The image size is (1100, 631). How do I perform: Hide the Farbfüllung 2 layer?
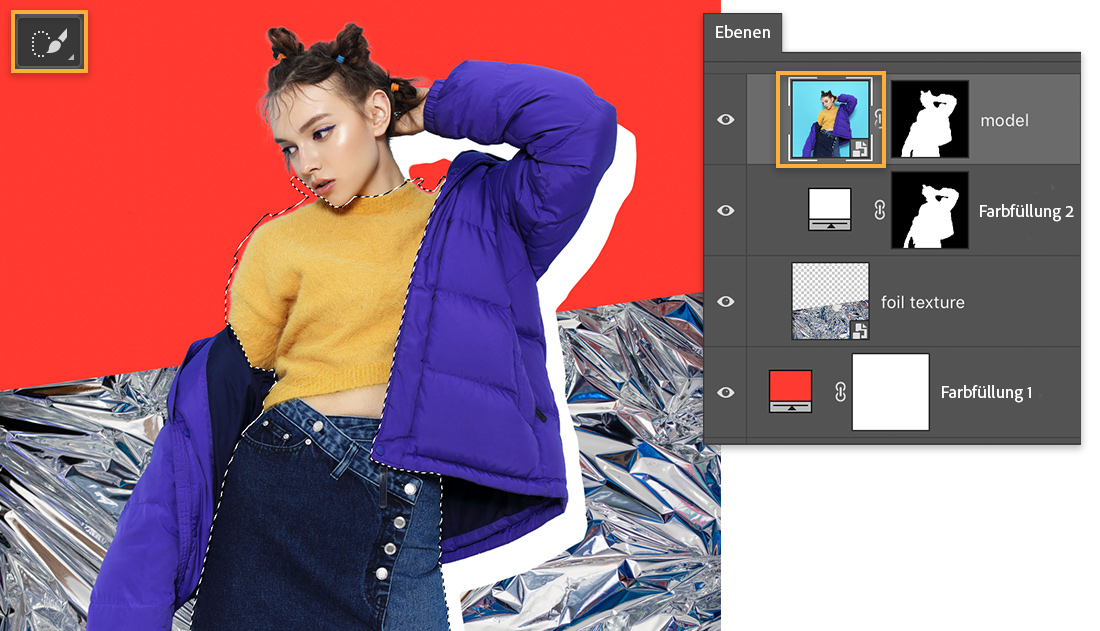click(x=726, y=211)
